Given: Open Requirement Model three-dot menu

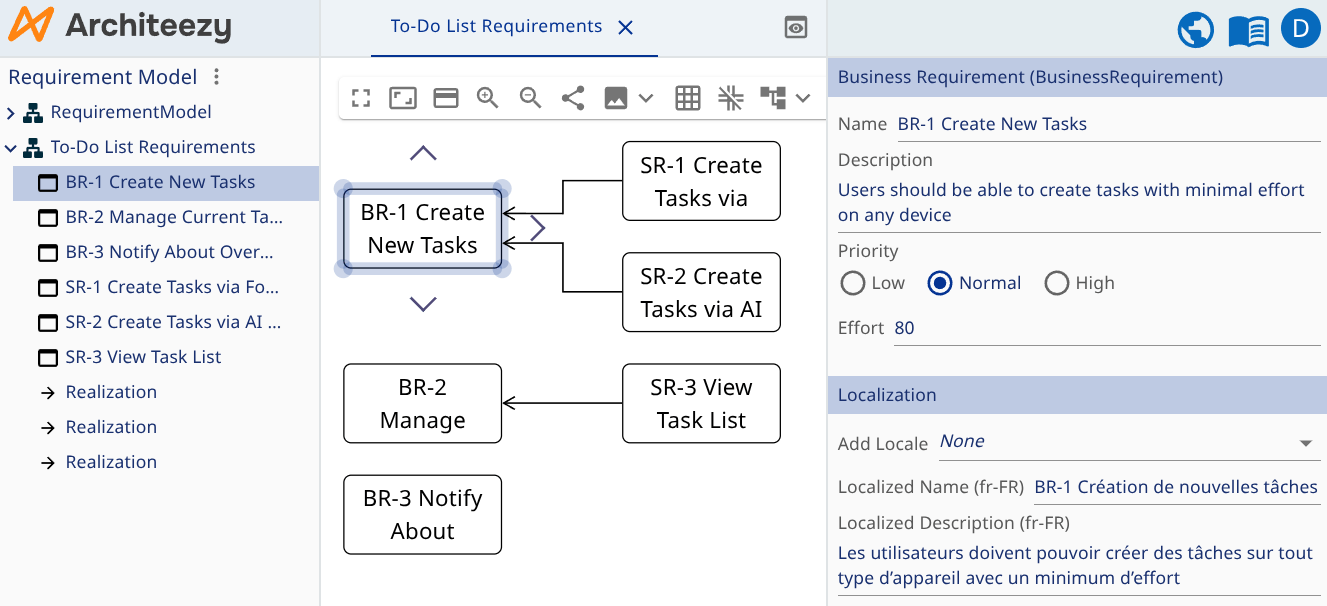Looking at the screenshot, I should pyautogui.click(x=217, y=77).
